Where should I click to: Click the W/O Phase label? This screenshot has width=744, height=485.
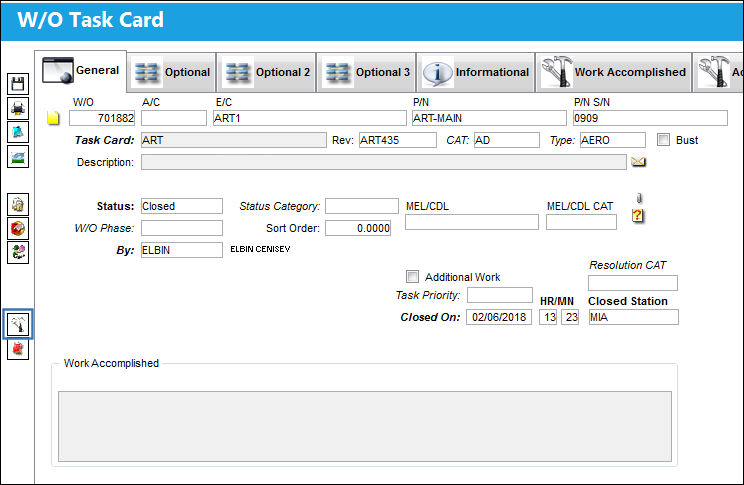click(104, 228)
